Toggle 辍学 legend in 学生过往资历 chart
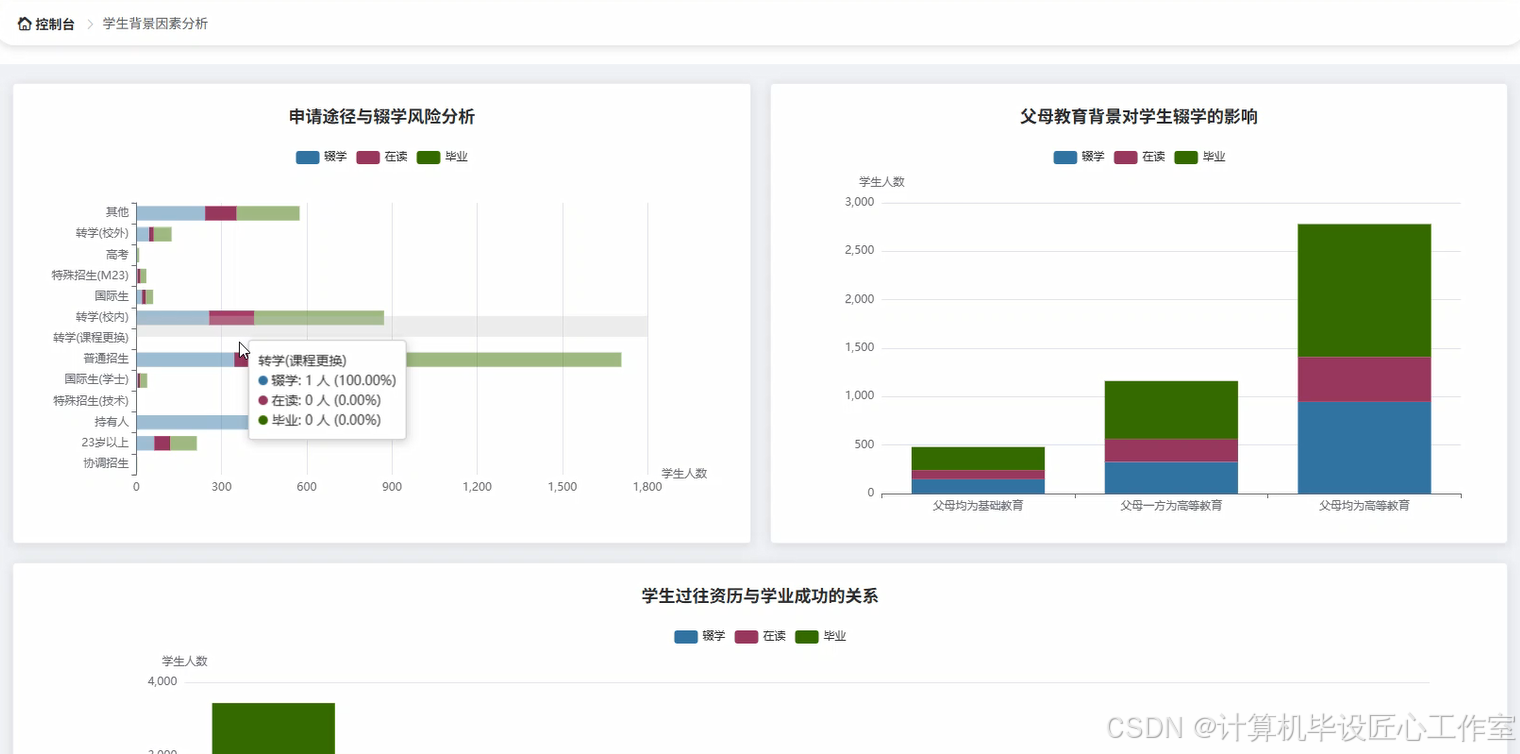Viewport: 1520px width, 754px height. coord(700,636)
